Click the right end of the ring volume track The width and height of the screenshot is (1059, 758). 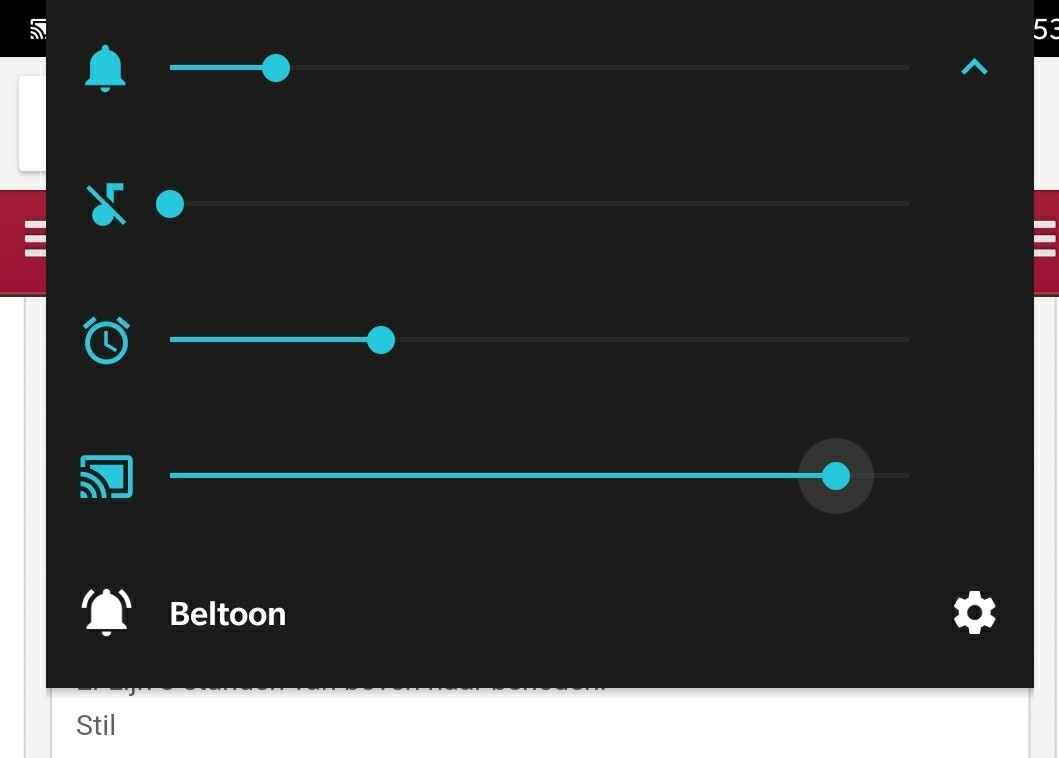(905, 68)
